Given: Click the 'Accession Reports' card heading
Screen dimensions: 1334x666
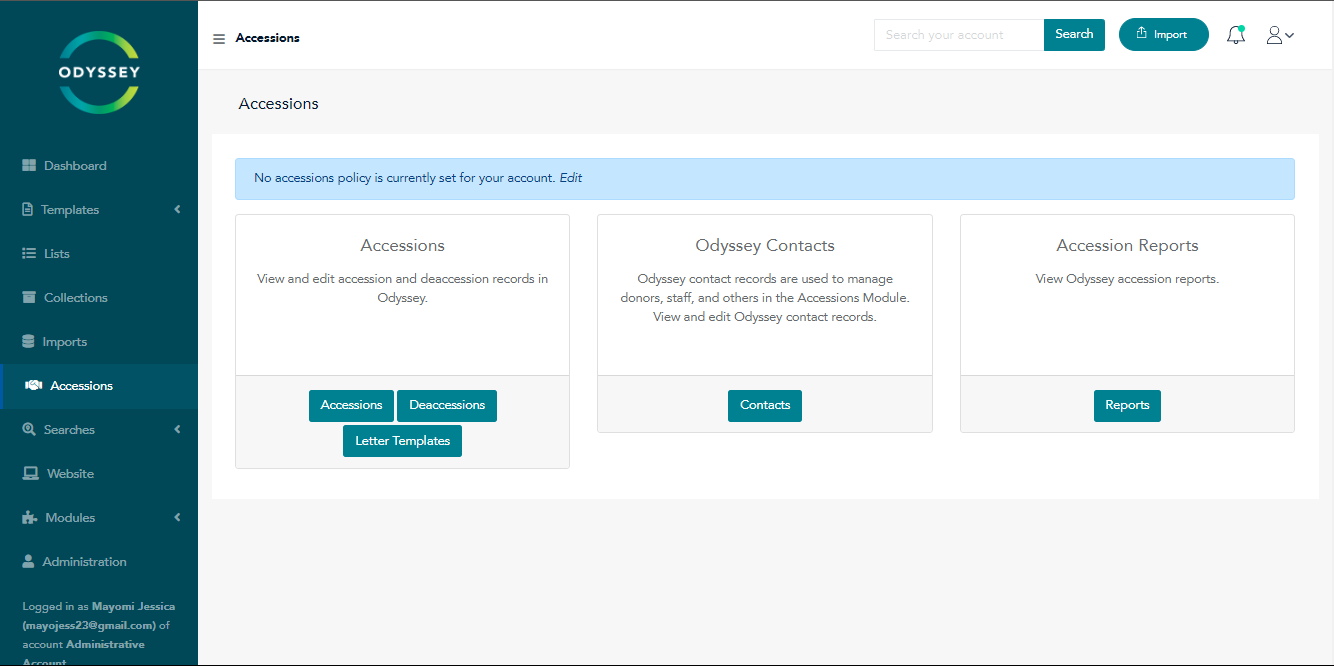Looking at the screenshot, I should coord(1127,246).
